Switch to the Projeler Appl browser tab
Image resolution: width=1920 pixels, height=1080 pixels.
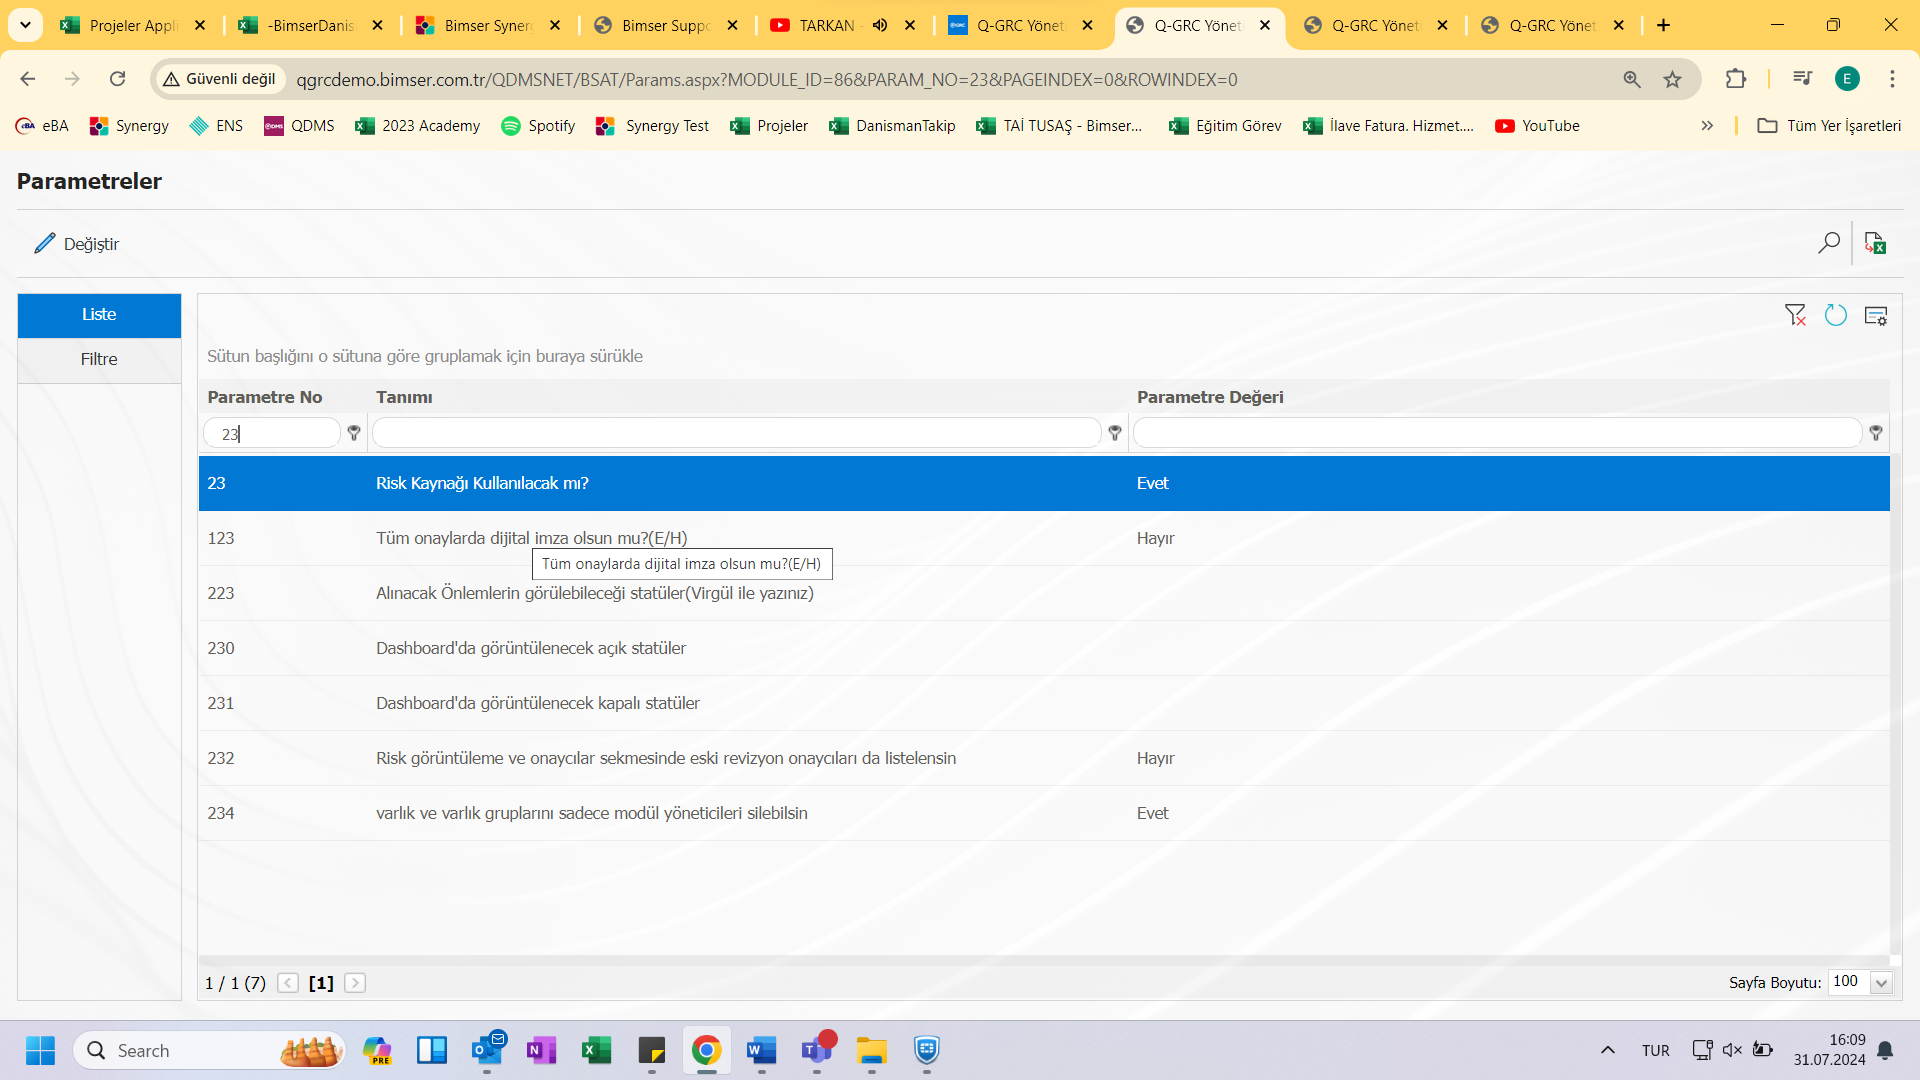(x=132, y=26)
